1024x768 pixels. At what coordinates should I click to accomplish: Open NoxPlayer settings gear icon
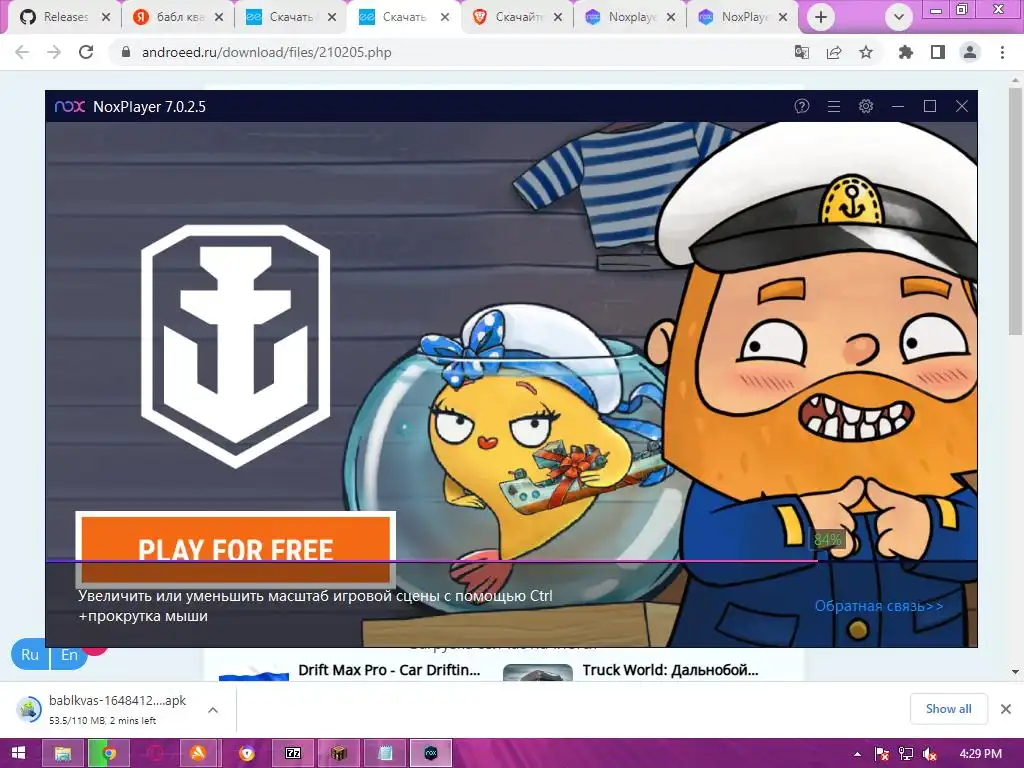(x=865, y=106)
